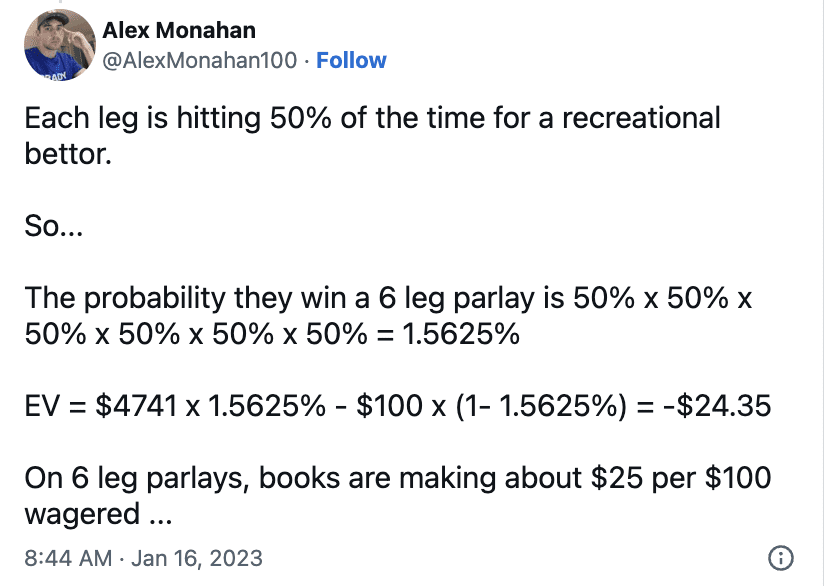Visit the @AlexMonahan100 handle link

click(x=200, y=60)
